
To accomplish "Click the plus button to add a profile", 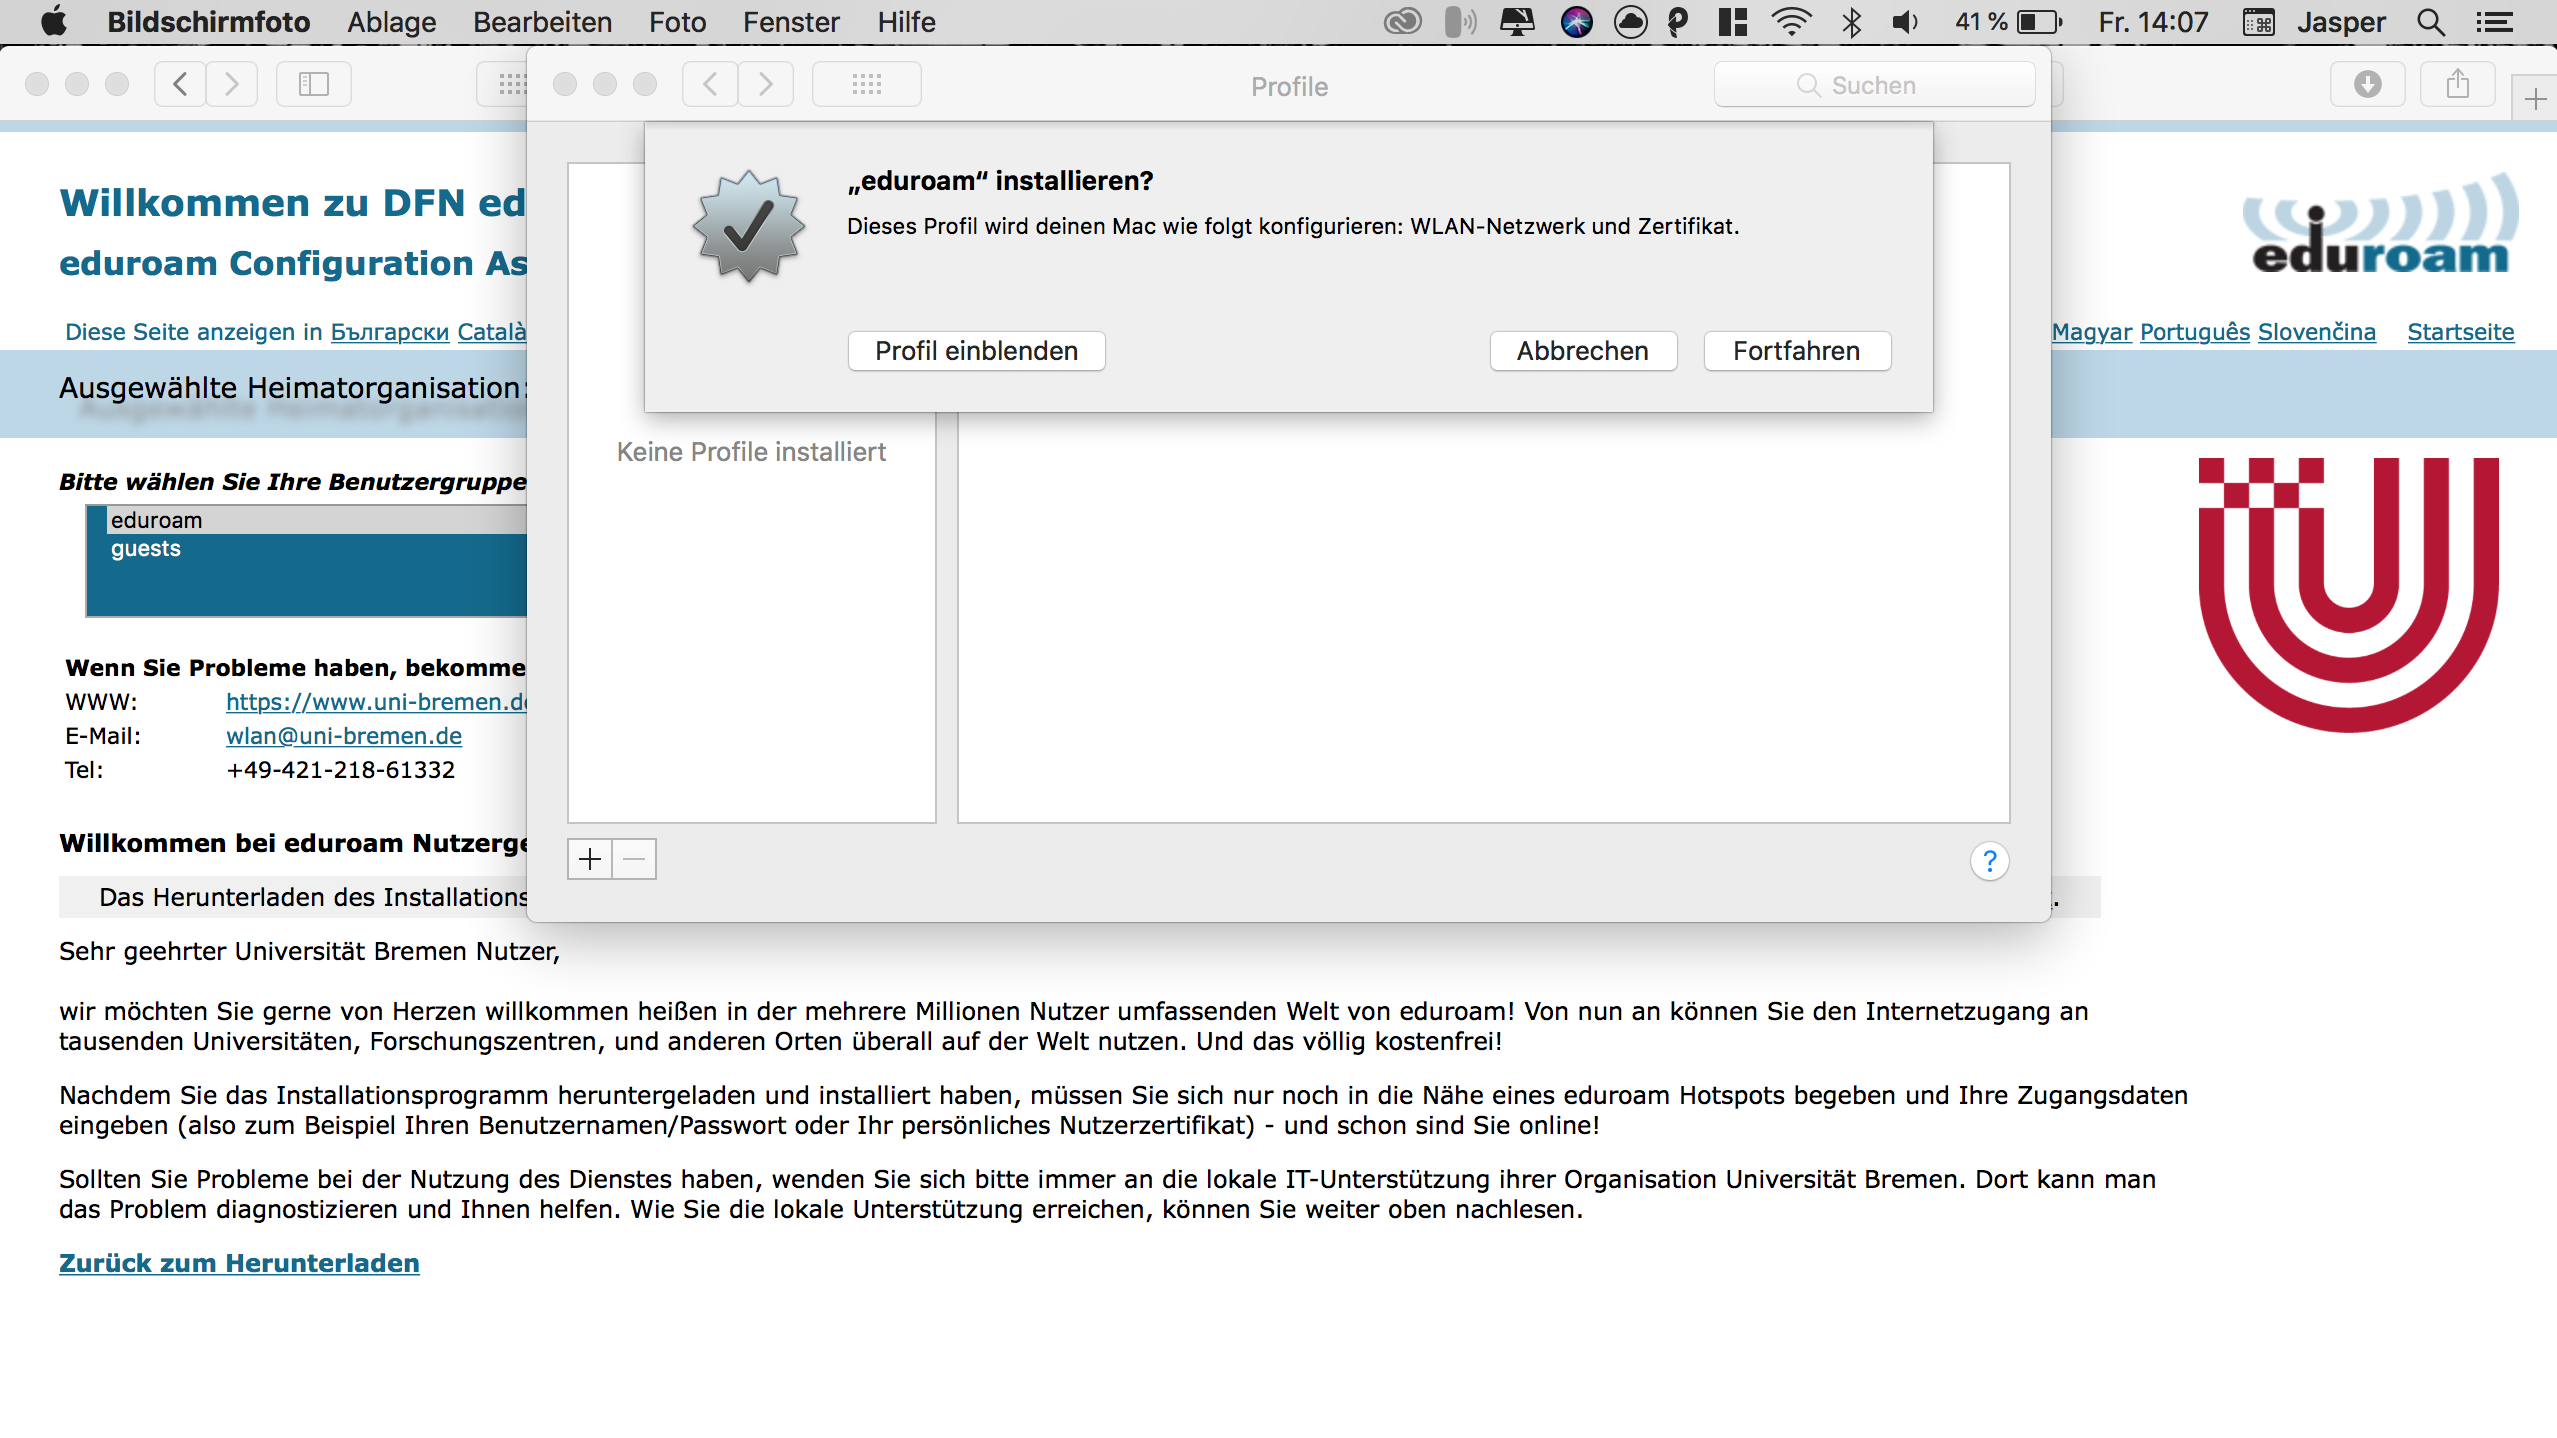I will (x=590, y=859).
